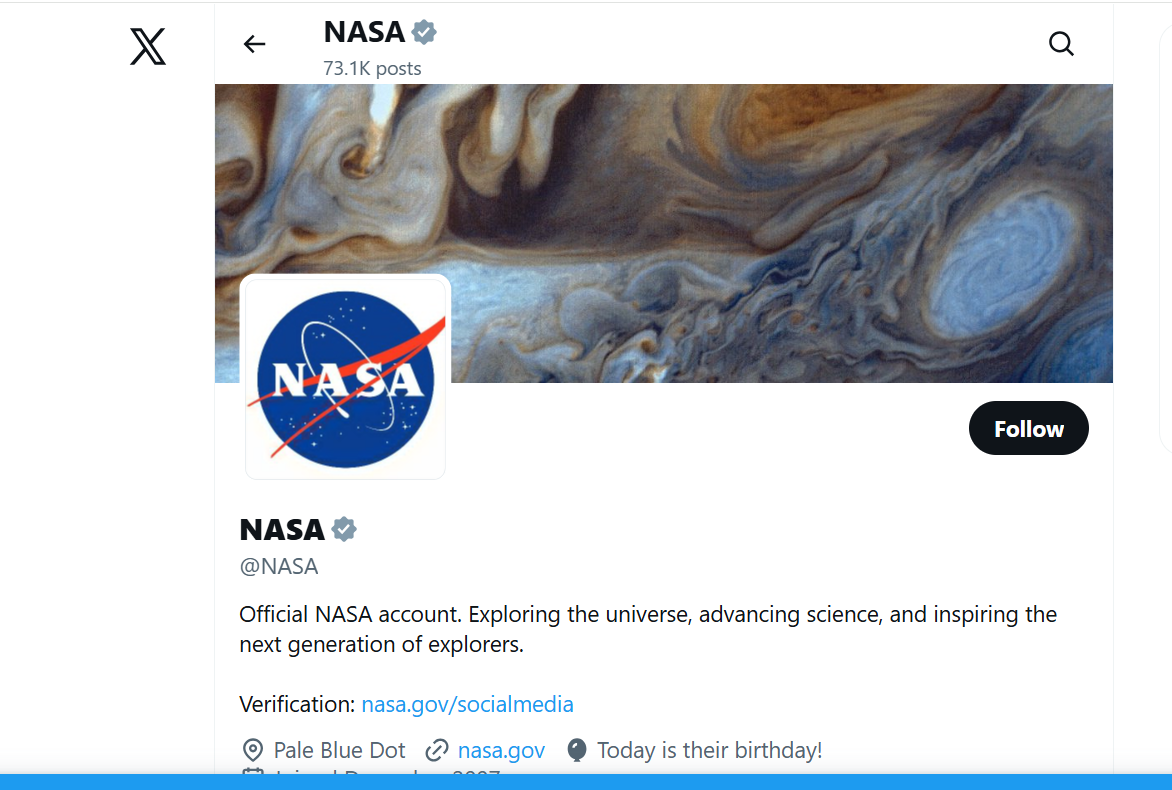Click the location pin icon beside Pale Blue Dot

tap(253, 749)
